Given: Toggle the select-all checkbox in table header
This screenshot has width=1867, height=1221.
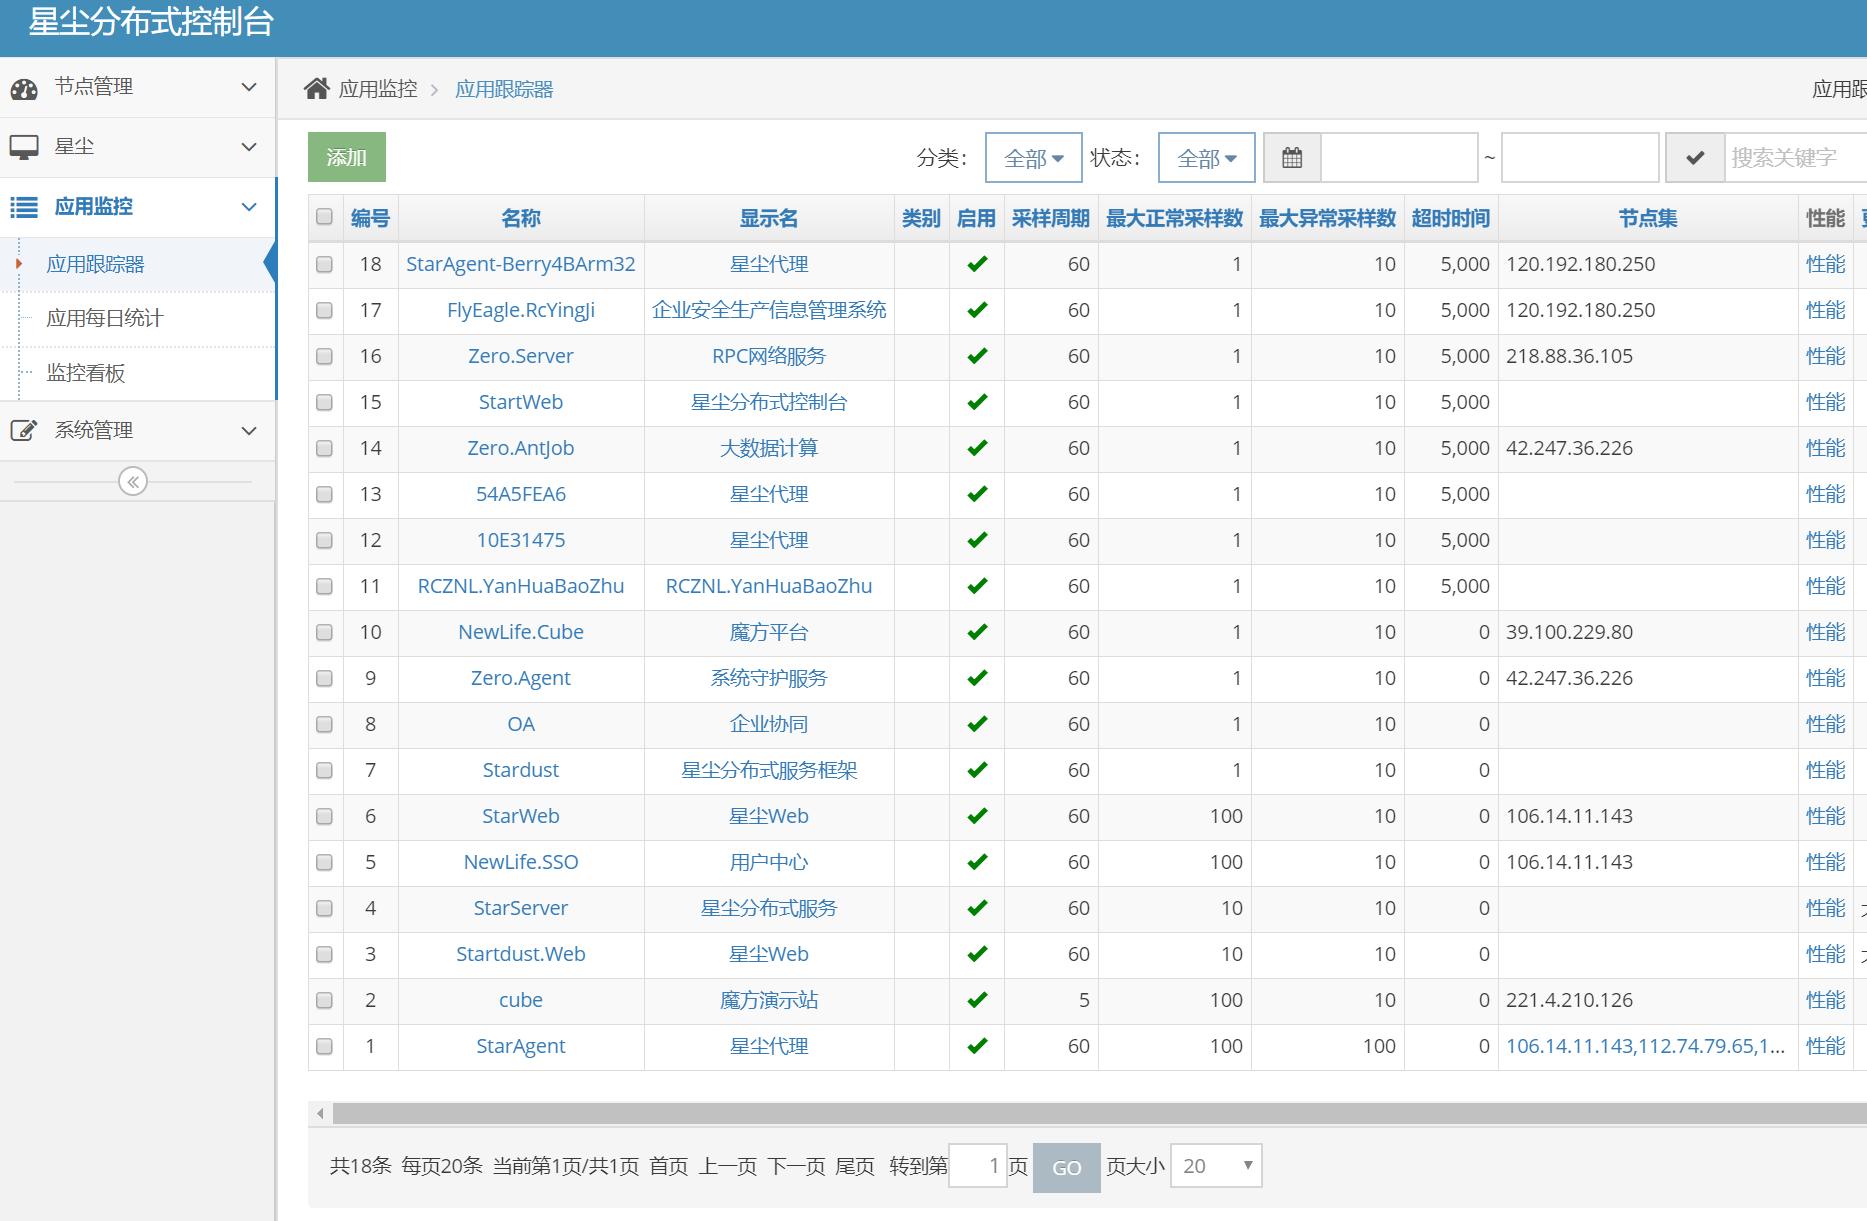Looking at the screenshot, I should pyautogui.click(x=324, y=217).
